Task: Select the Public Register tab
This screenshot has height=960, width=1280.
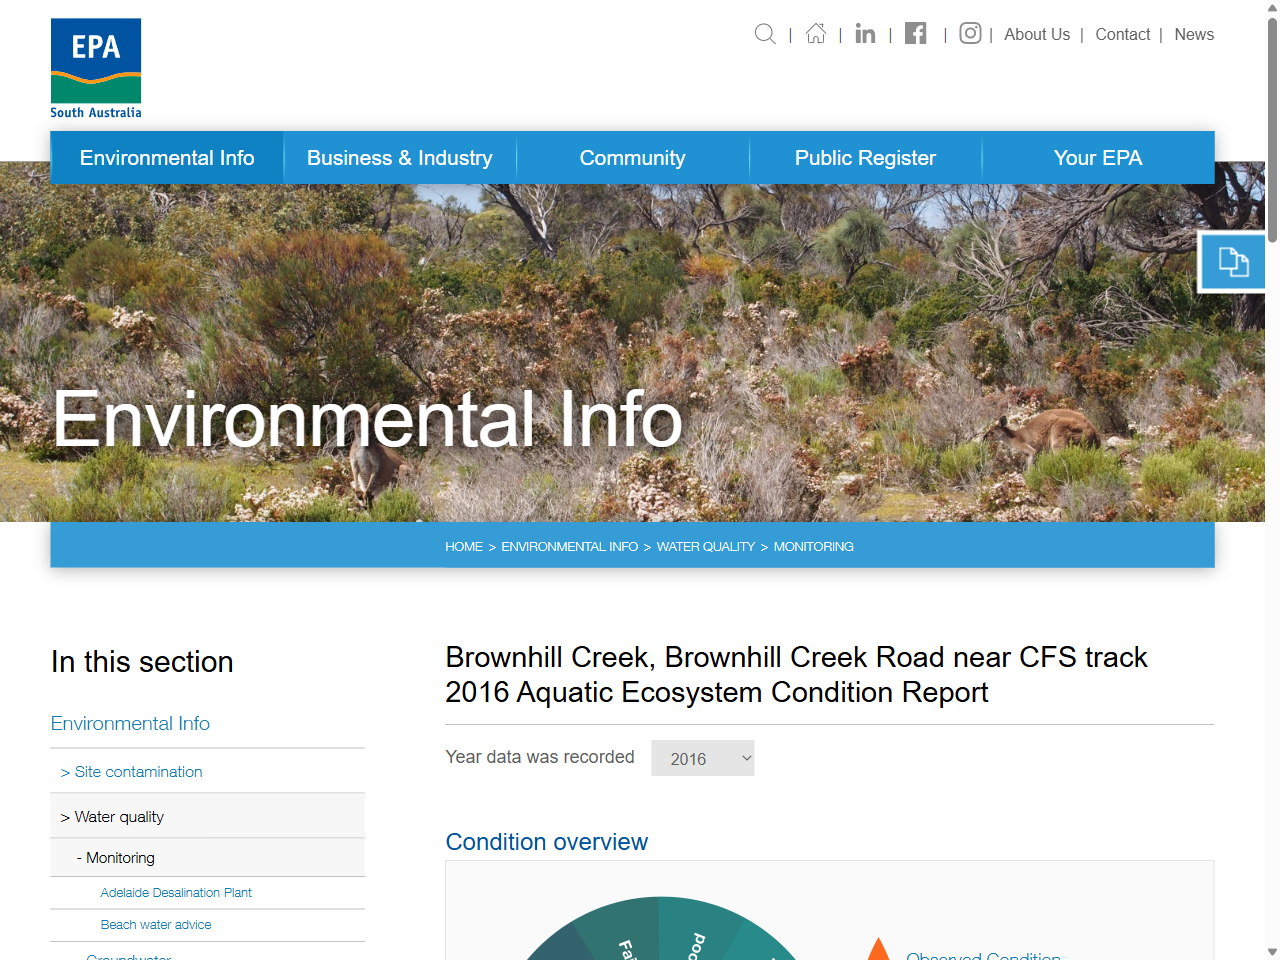Action: pos(864,157)
